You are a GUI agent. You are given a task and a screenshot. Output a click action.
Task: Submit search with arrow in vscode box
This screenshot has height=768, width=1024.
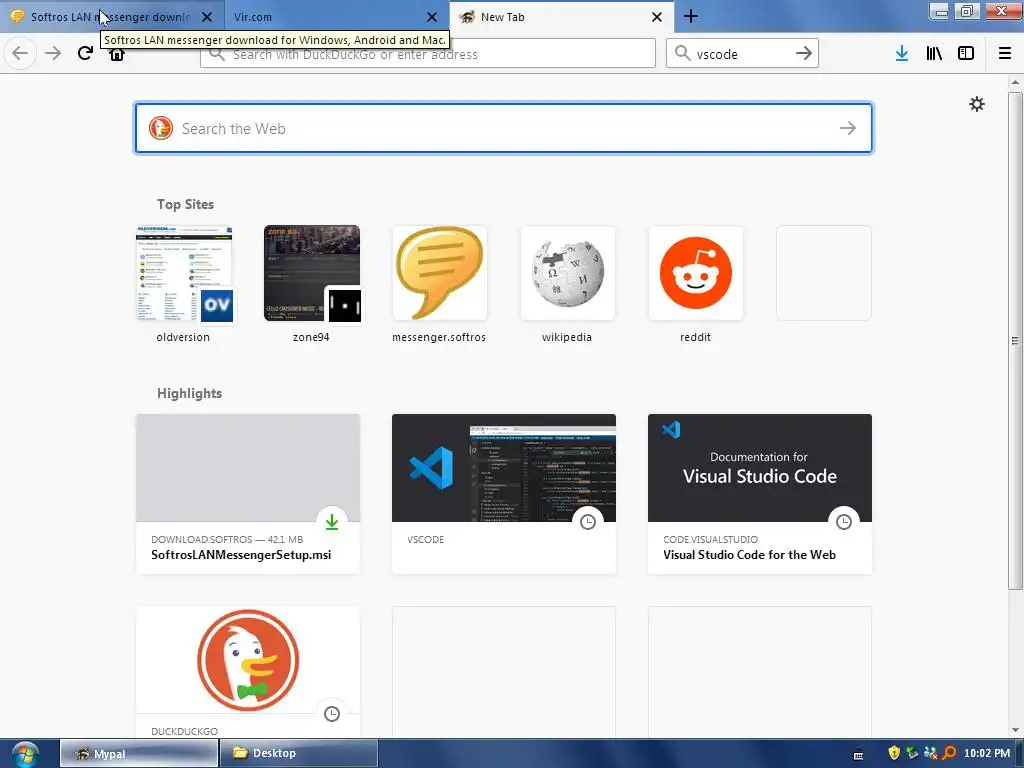pyautogui.click(x=804, y=53)
